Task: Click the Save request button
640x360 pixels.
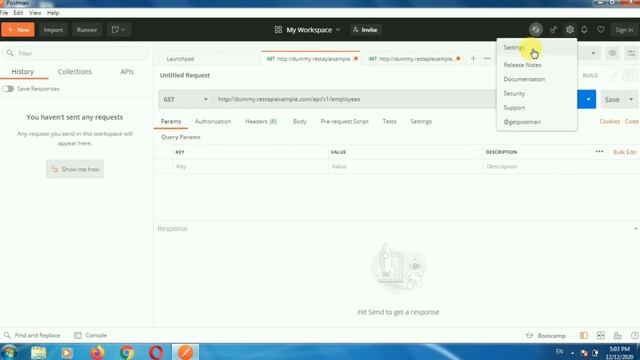Action: click(x=612, y=100)
